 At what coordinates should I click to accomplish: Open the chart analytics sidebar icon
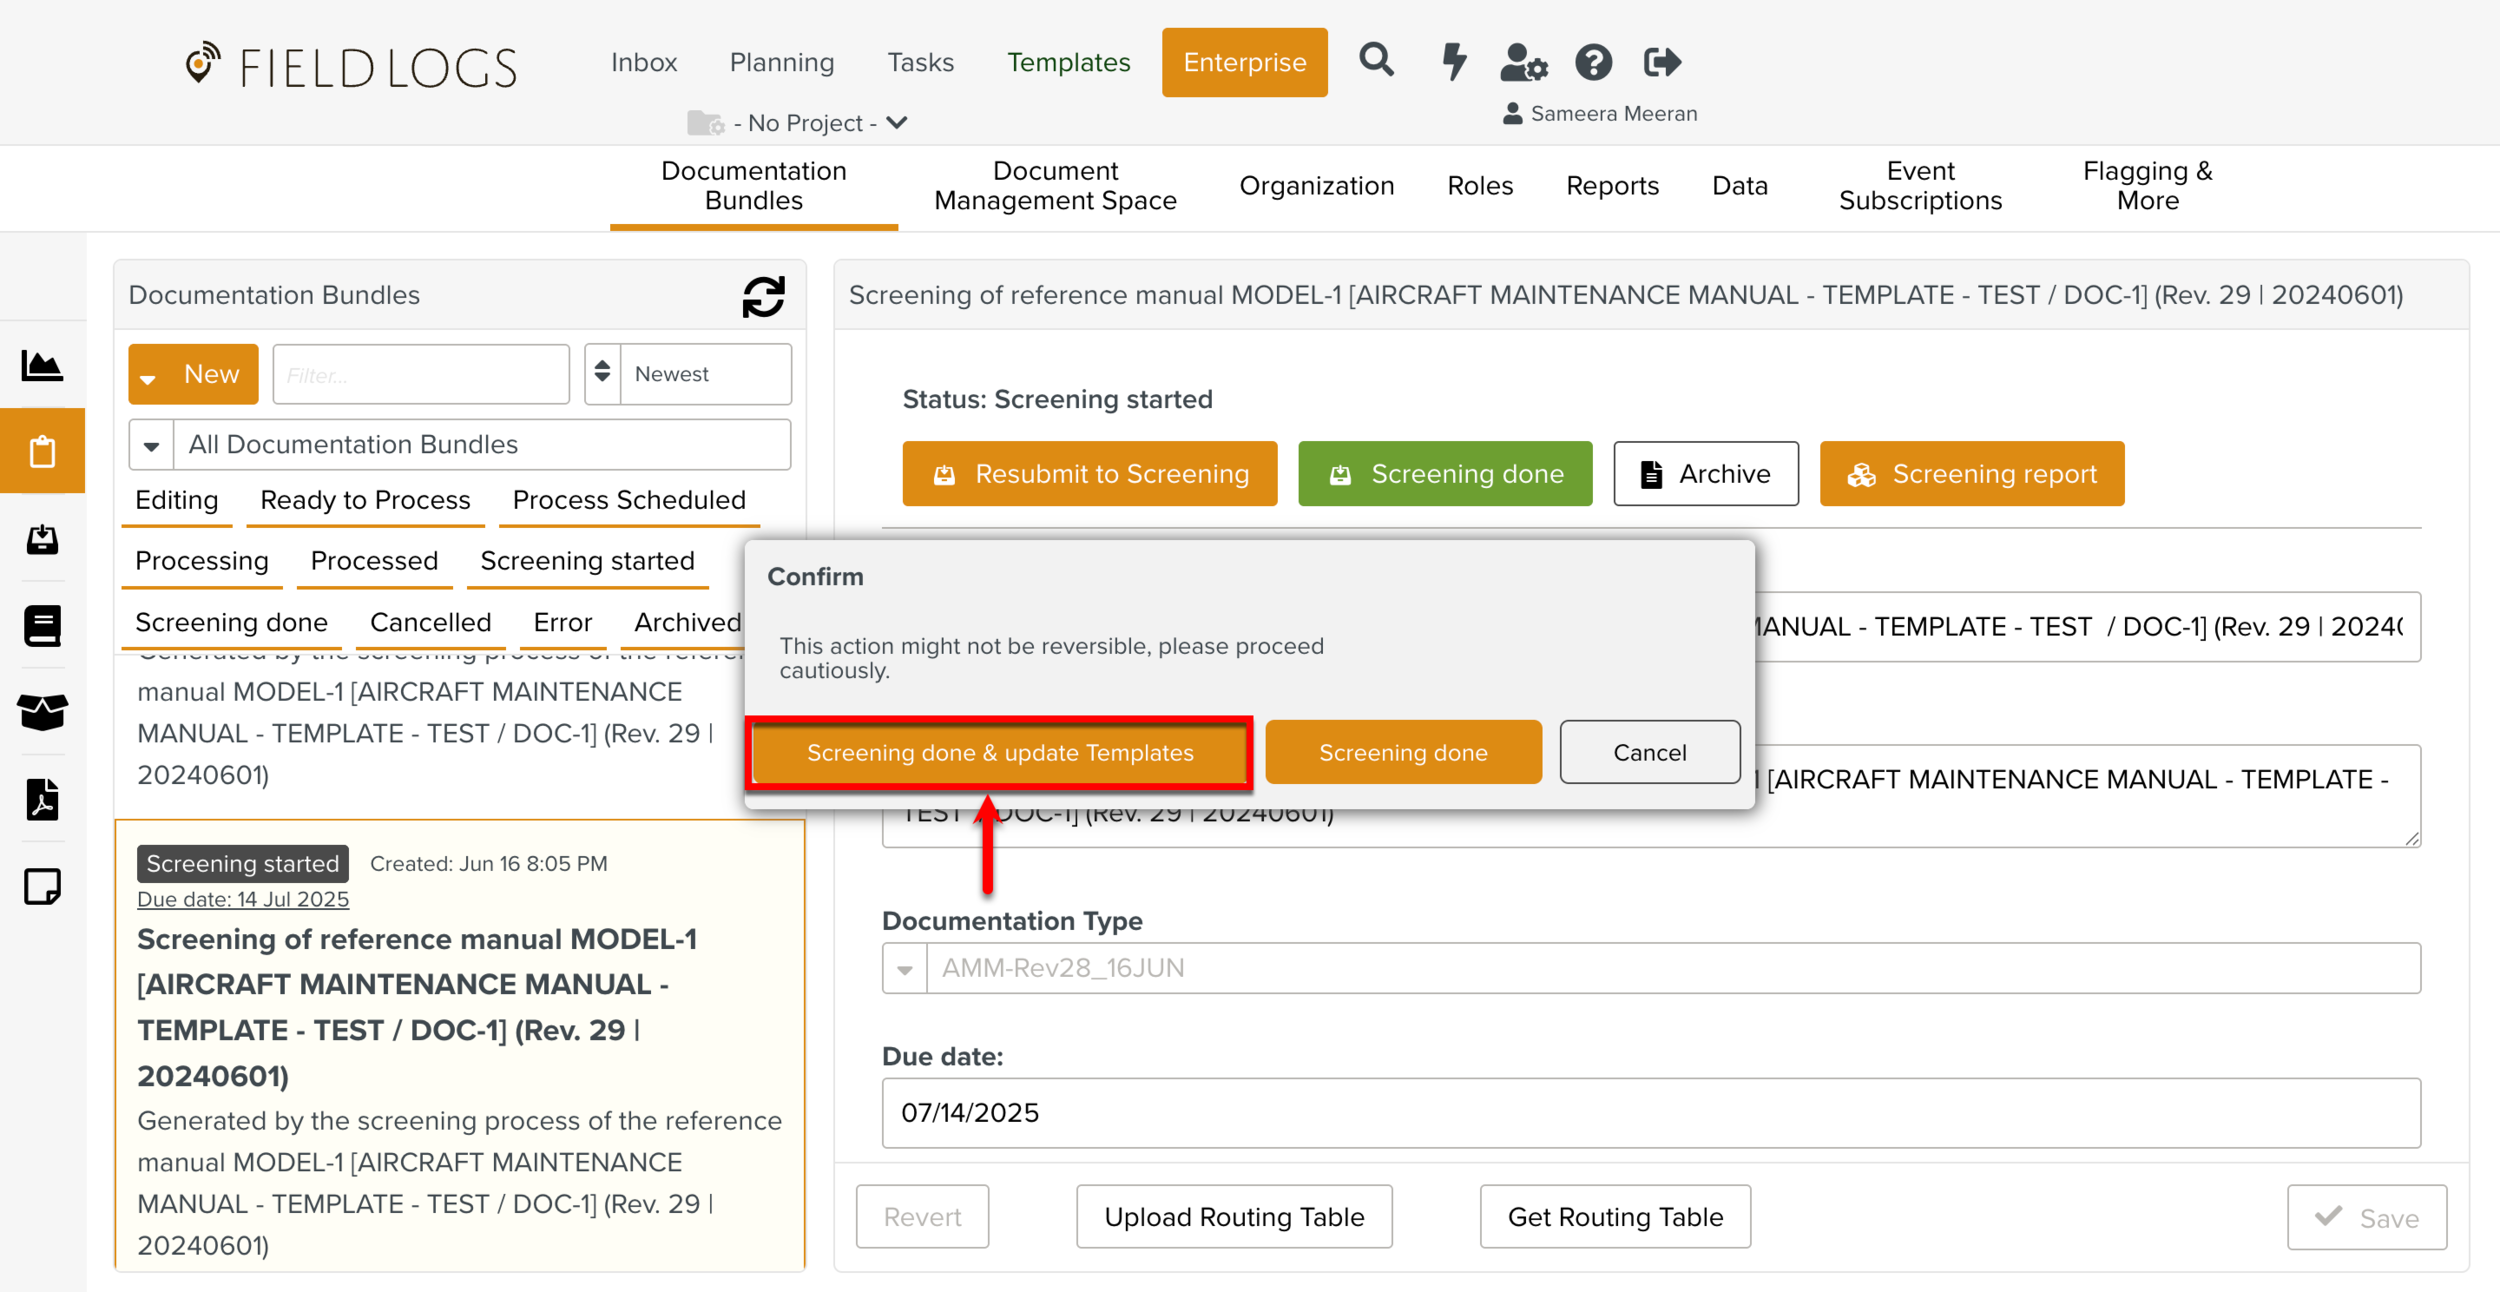(42, 366)
